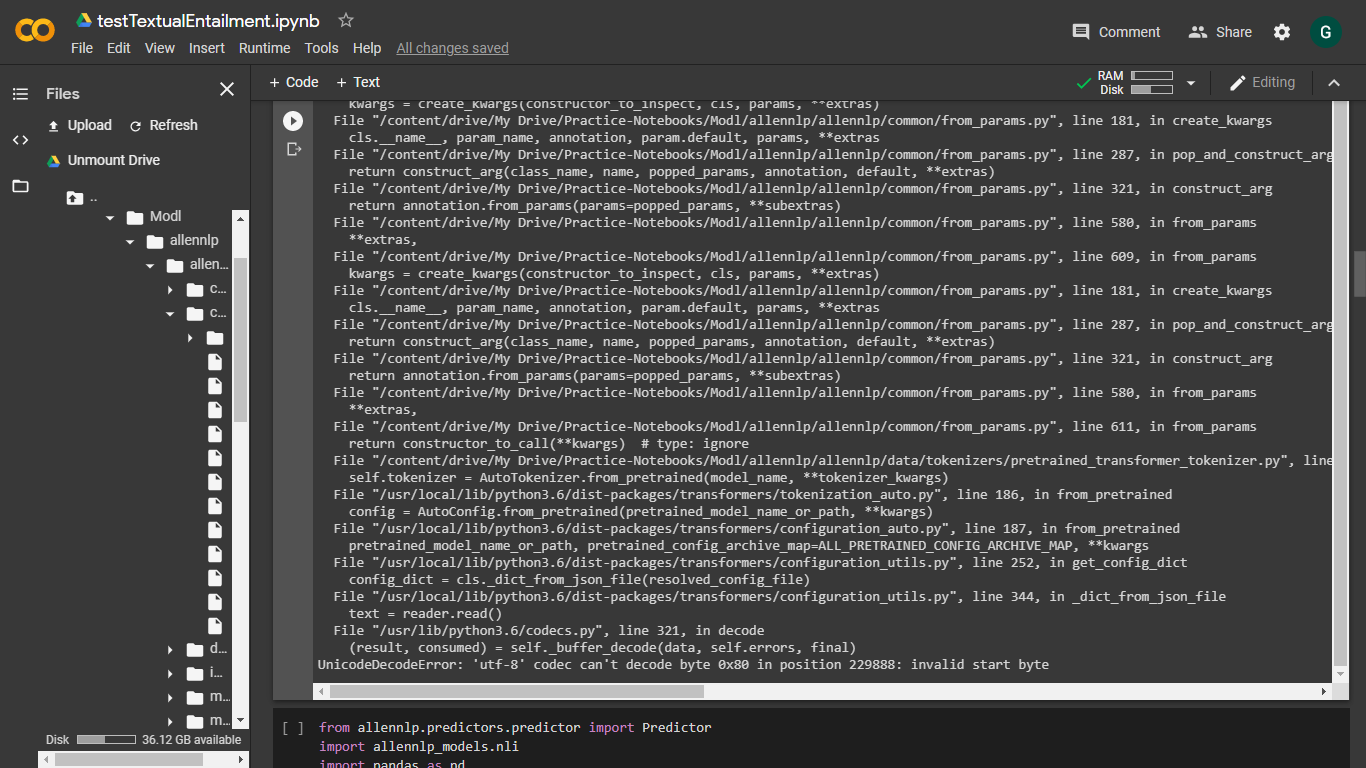Collapse the allennlp folder

tap(129, 240)
